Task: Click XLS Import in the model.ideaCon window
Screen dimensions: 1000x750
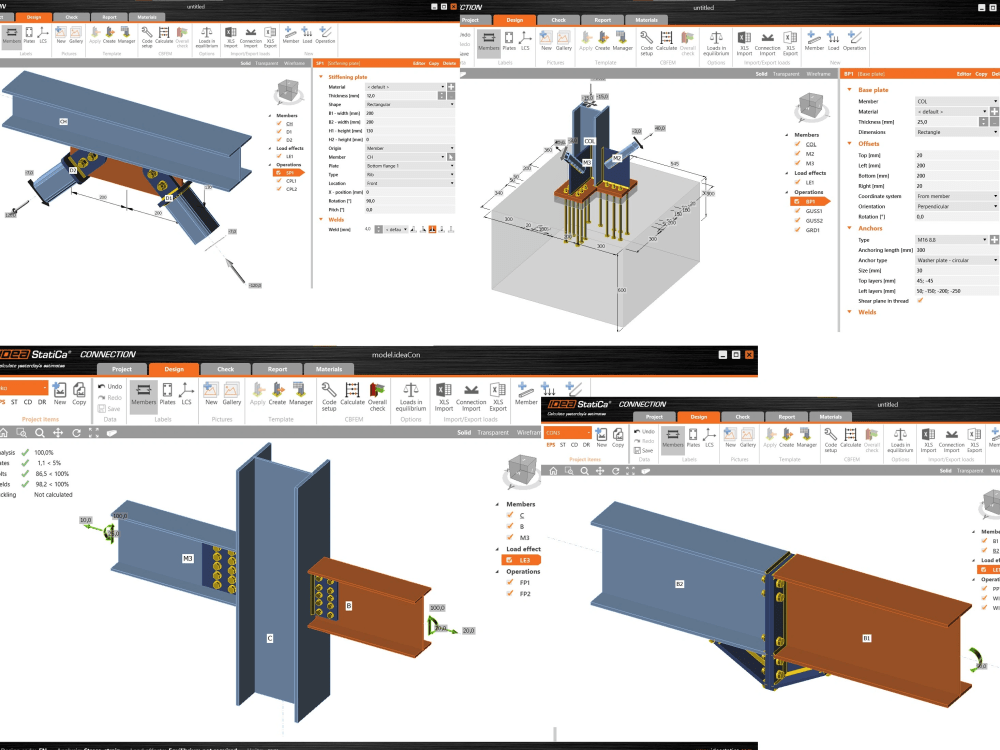Action: point(444,396)
